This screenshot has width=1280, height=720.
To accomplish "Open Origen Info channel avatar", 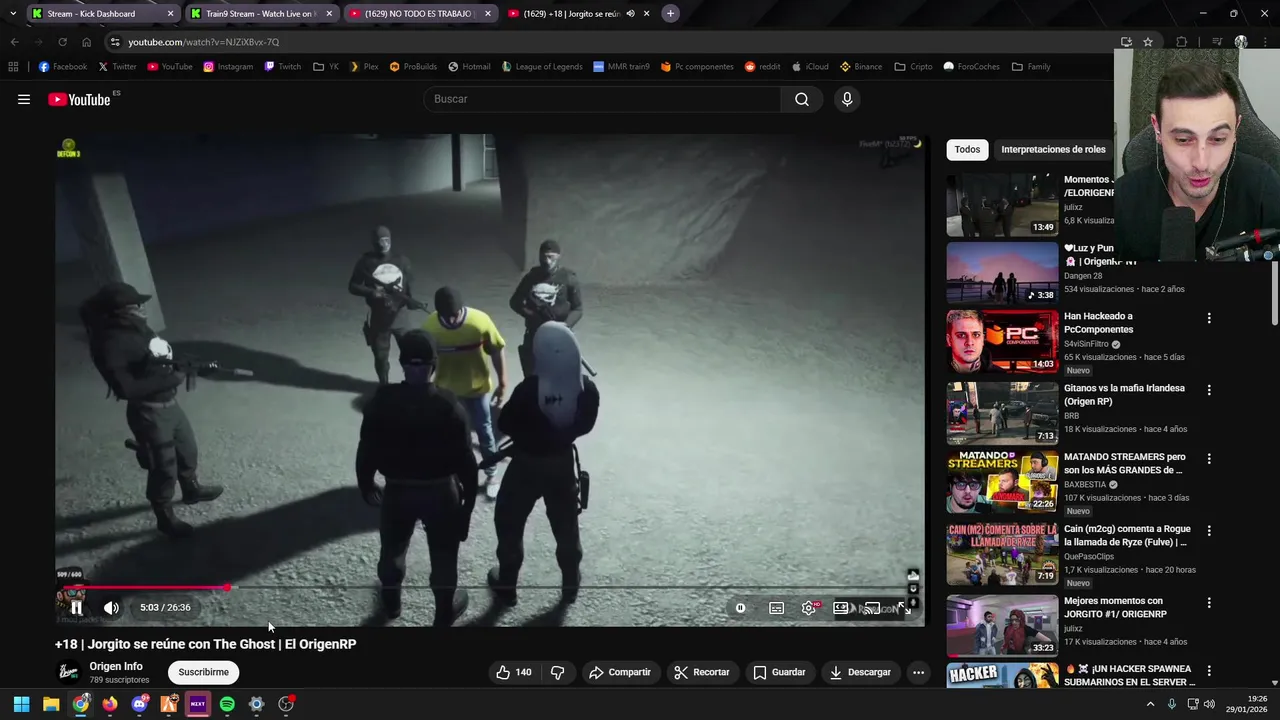I will pyautogui.click(x=68, y=672).
